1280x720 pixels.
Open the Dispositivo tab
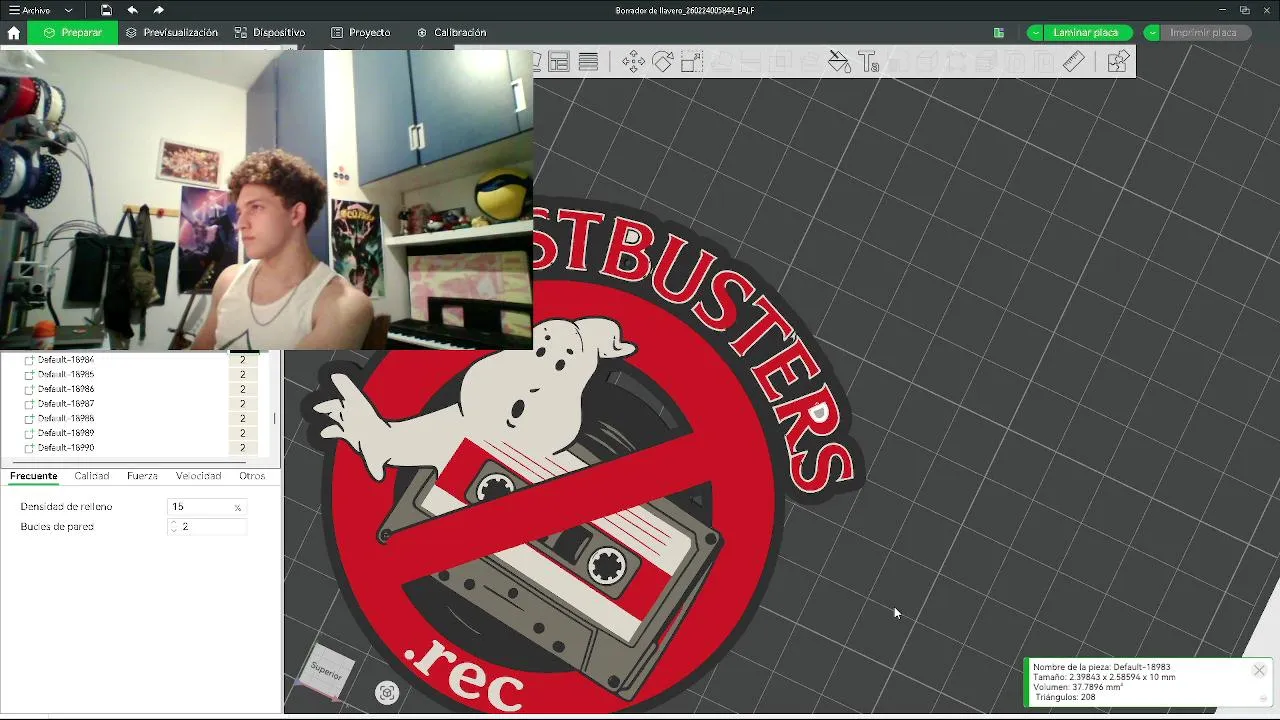270,33
